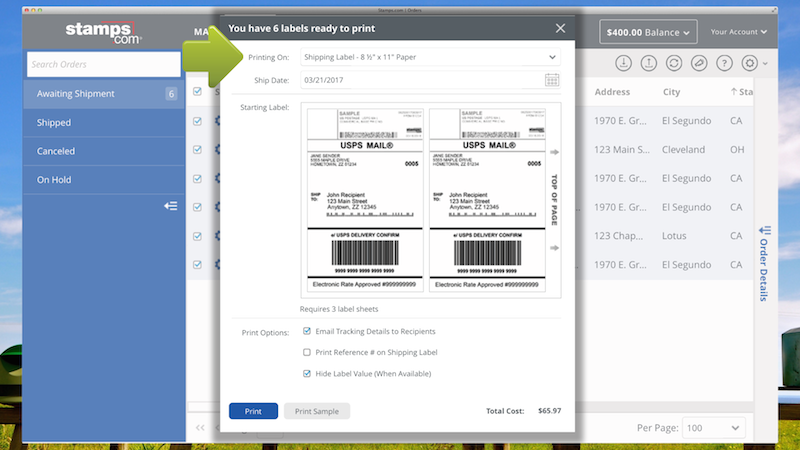The image size is (800, 450).
Task: Collapse the left sidebar with arrow icon
Action: [171, 206]
